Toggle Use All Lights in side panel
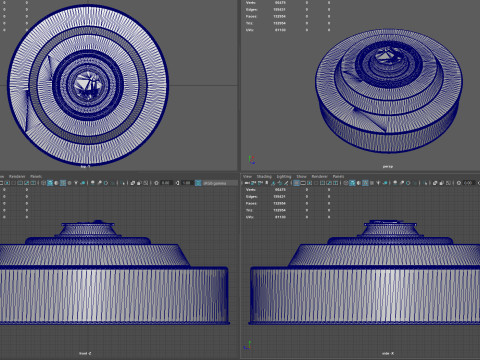This screenshot has width=480, height=360. click(378, 183)
